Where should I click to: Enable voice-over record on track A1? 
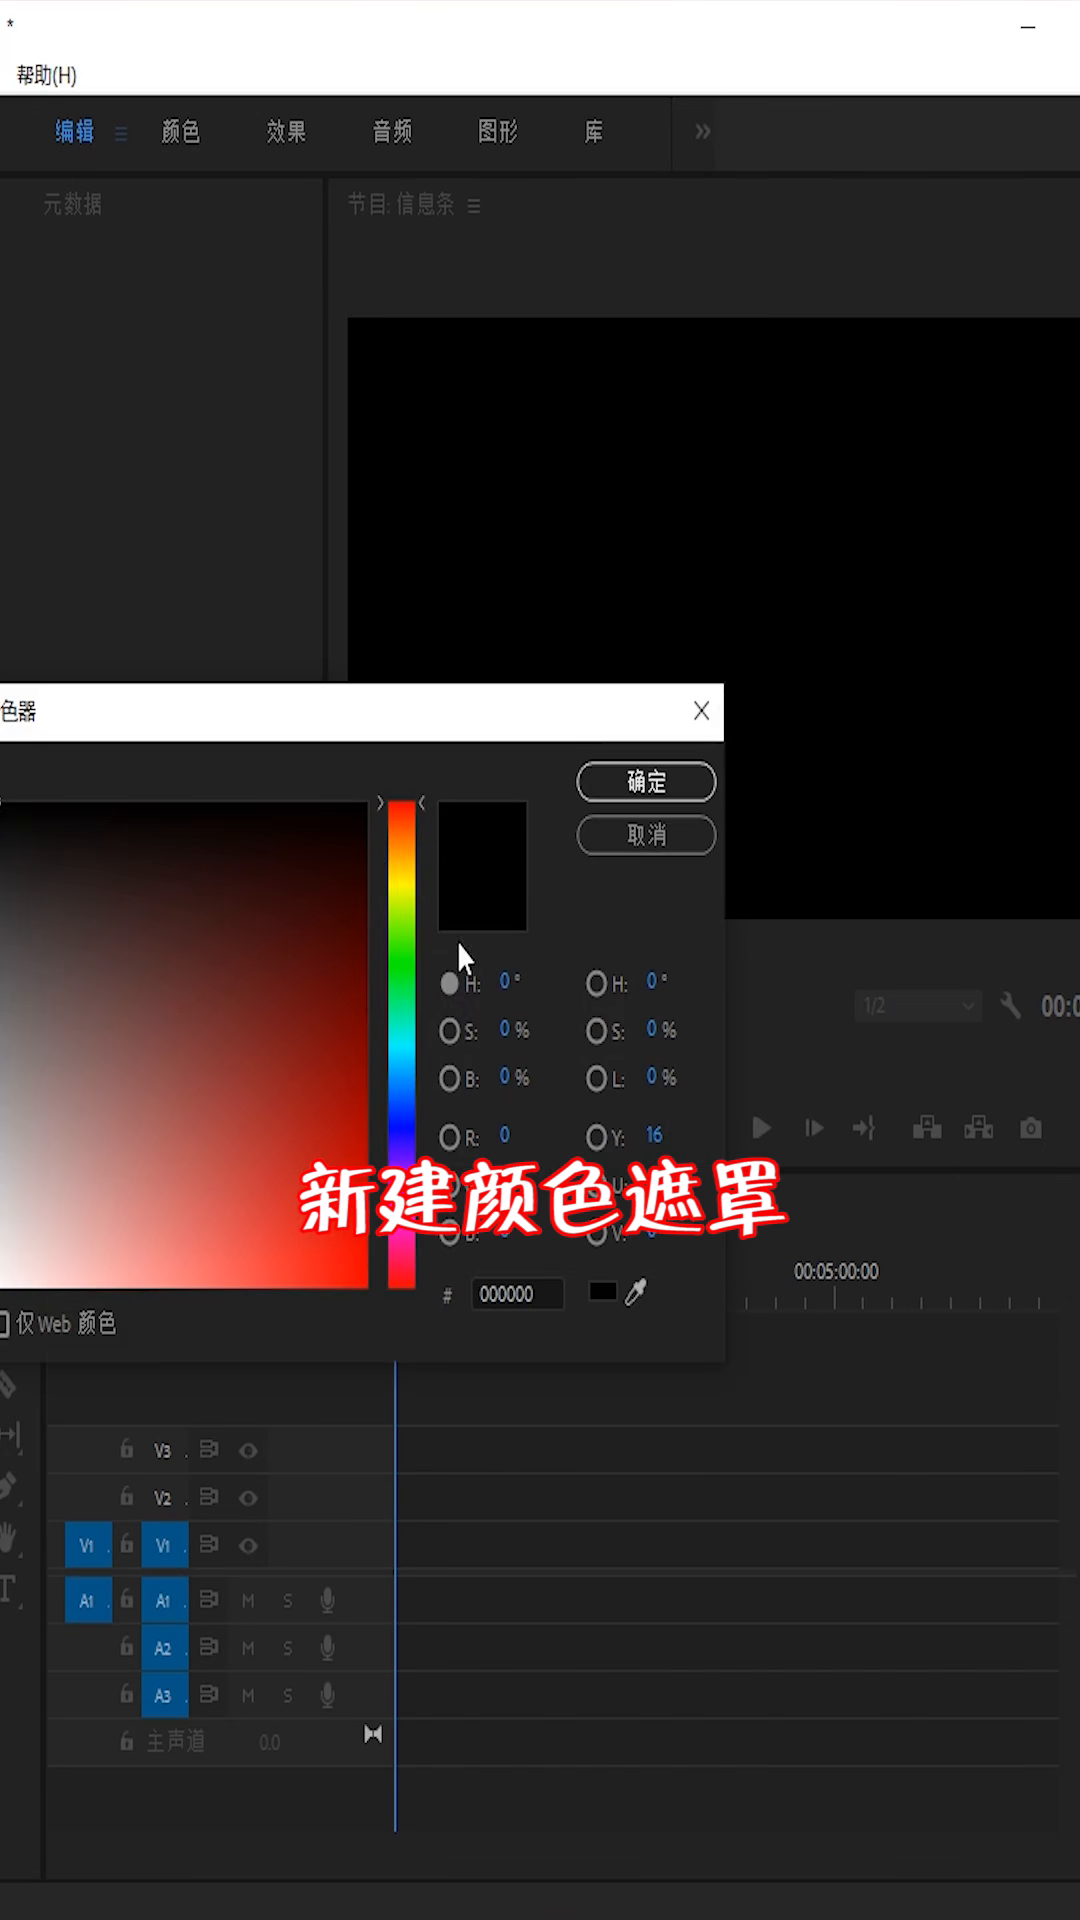tap(327, 1601)
